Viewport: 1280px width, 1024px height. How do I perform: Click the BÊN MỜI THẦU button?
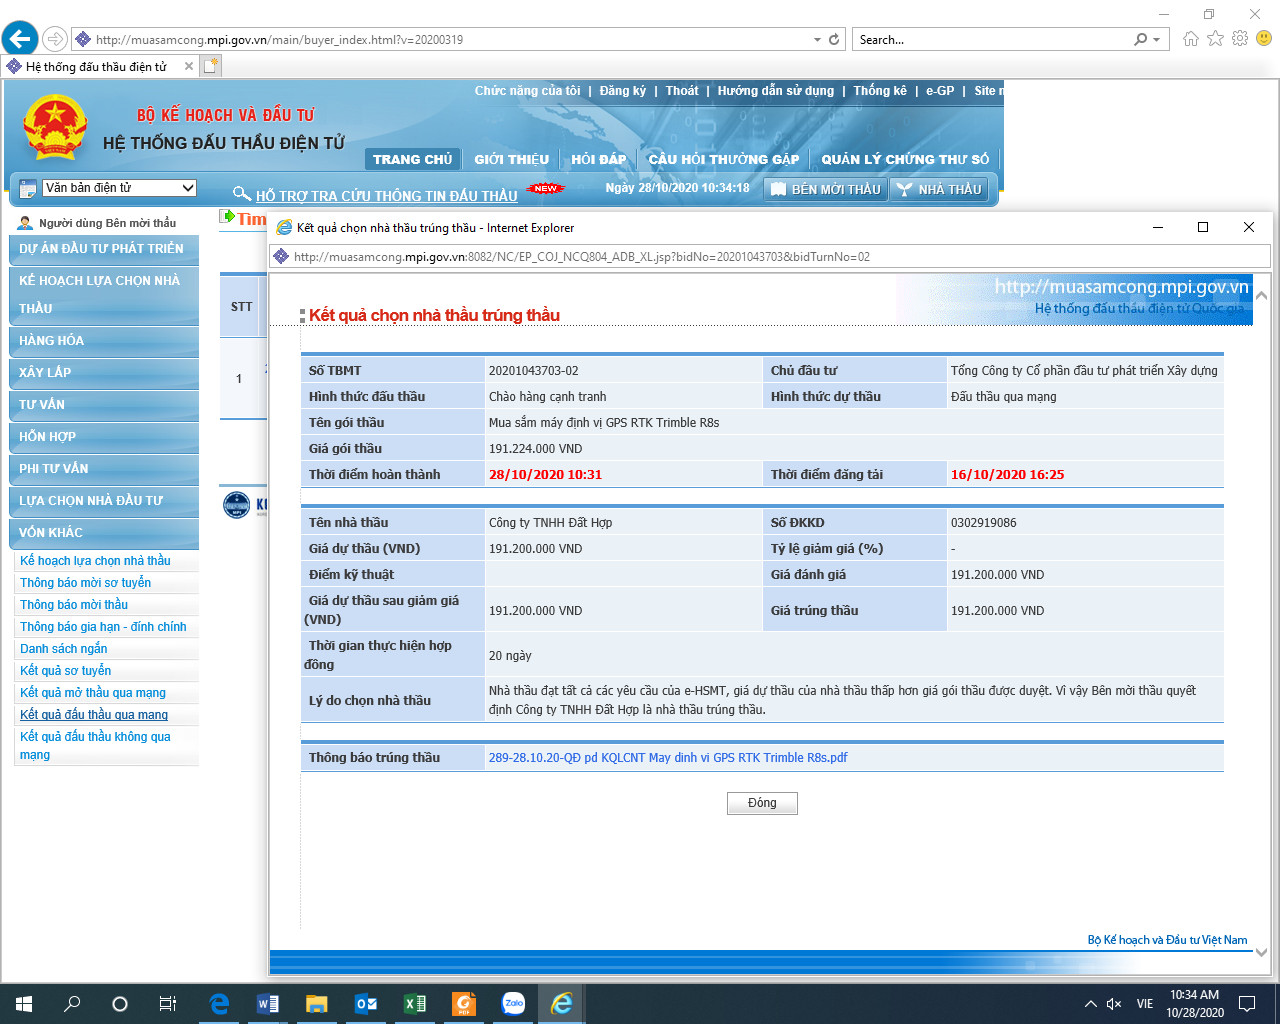pos(825,189)
